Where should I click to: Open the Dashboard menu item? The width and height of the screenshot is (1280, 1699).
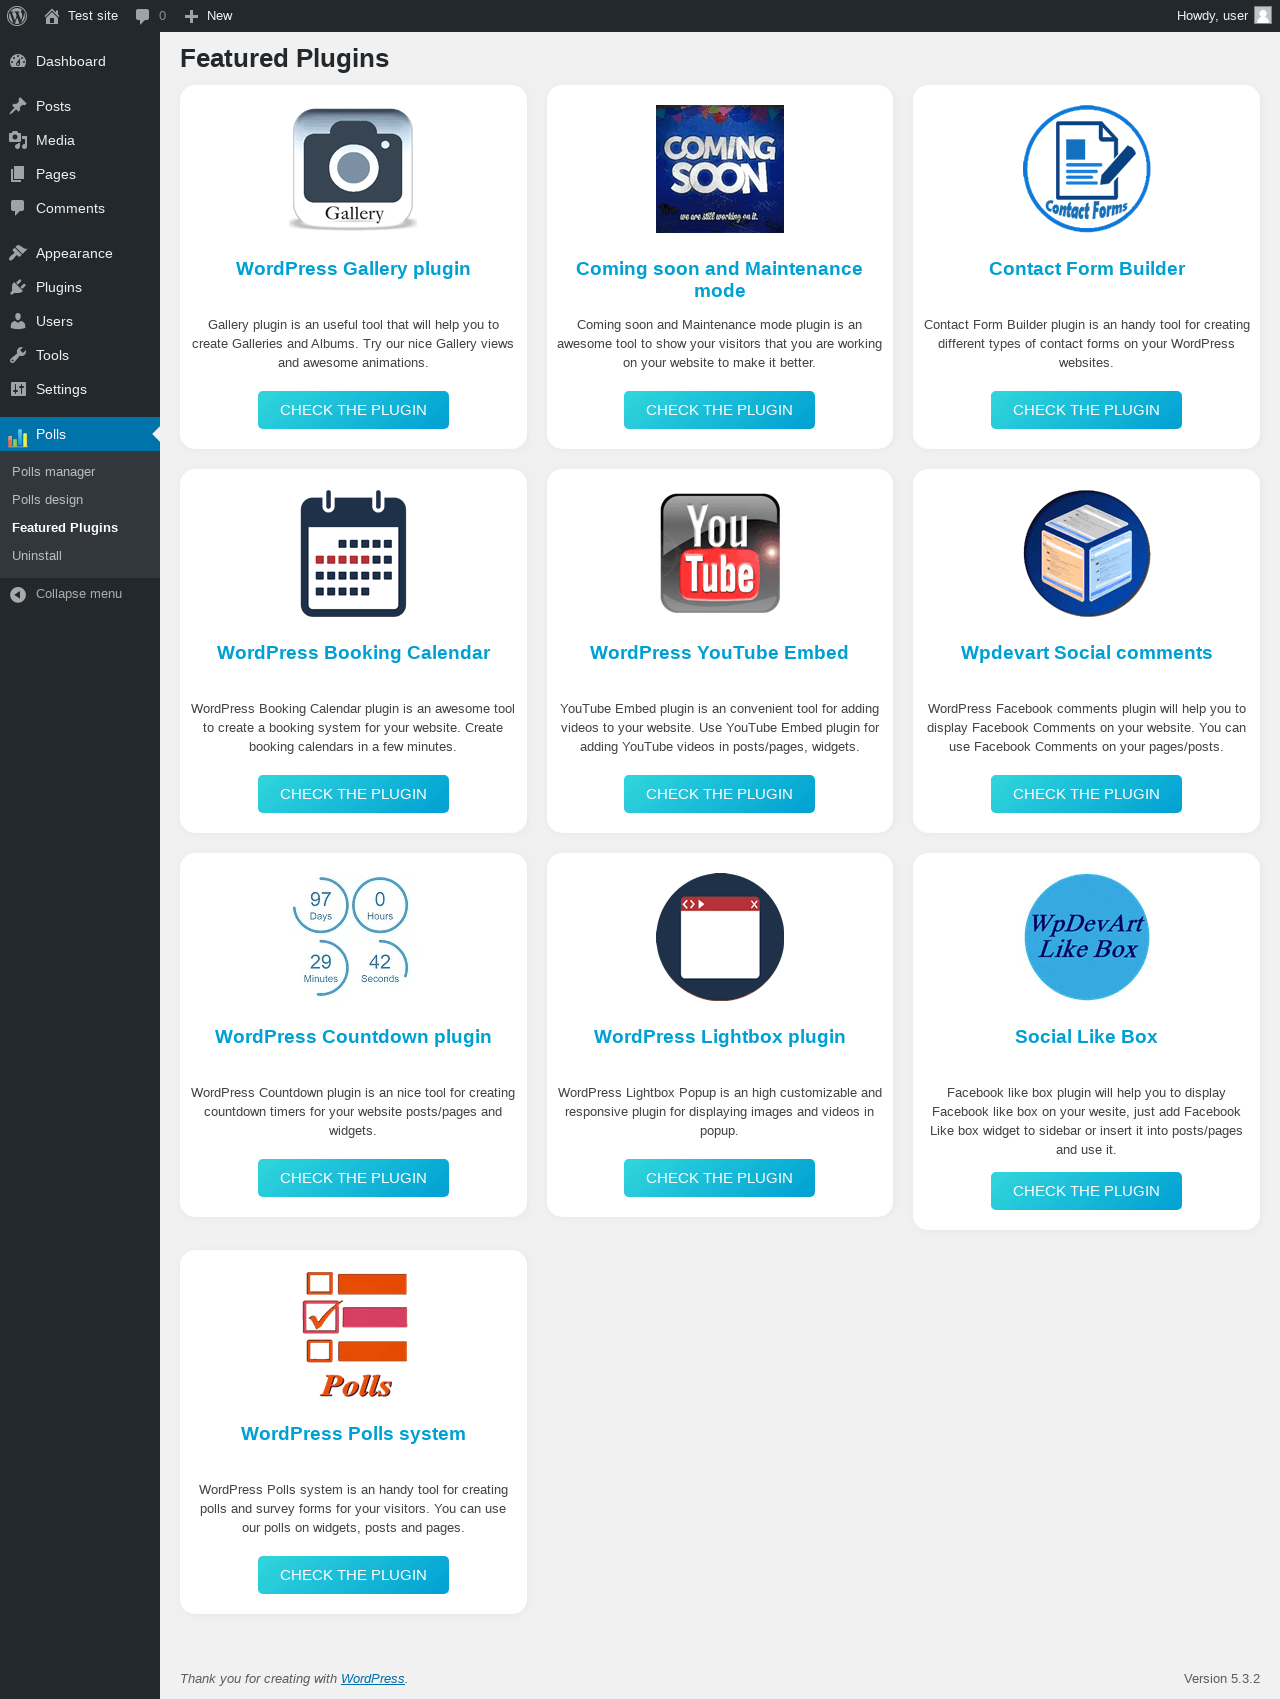tap(80, 61)
